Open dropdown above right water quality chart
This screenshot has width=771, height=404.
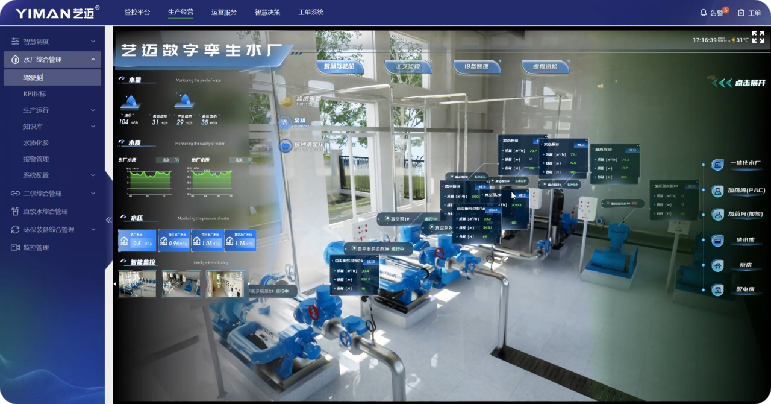pos(240,160)
